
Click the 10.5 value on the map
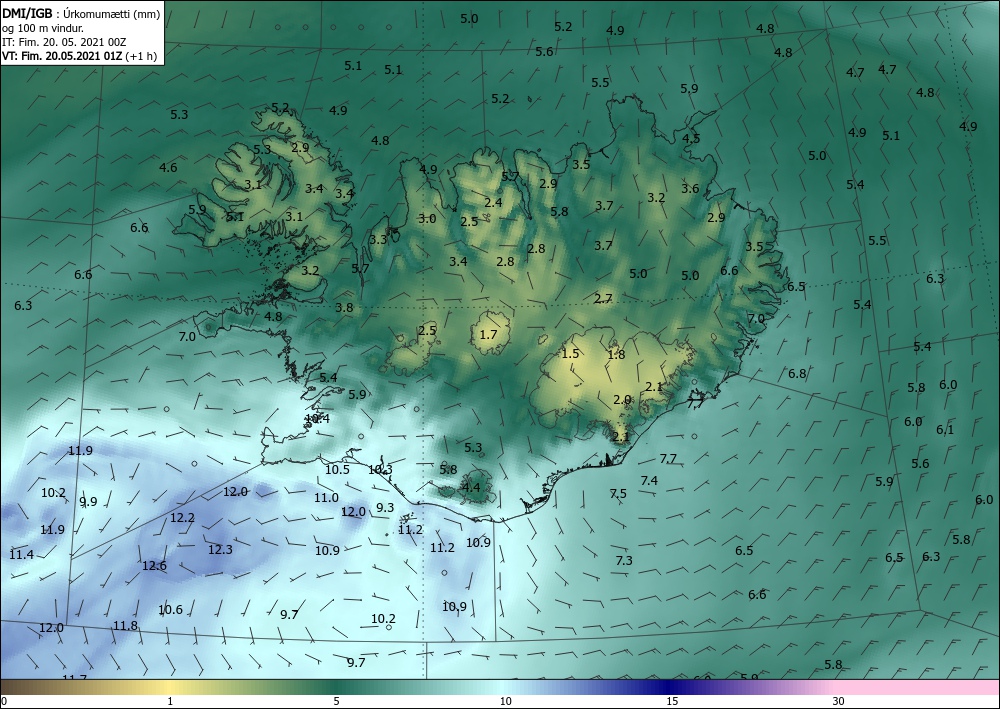coord(337,470)
